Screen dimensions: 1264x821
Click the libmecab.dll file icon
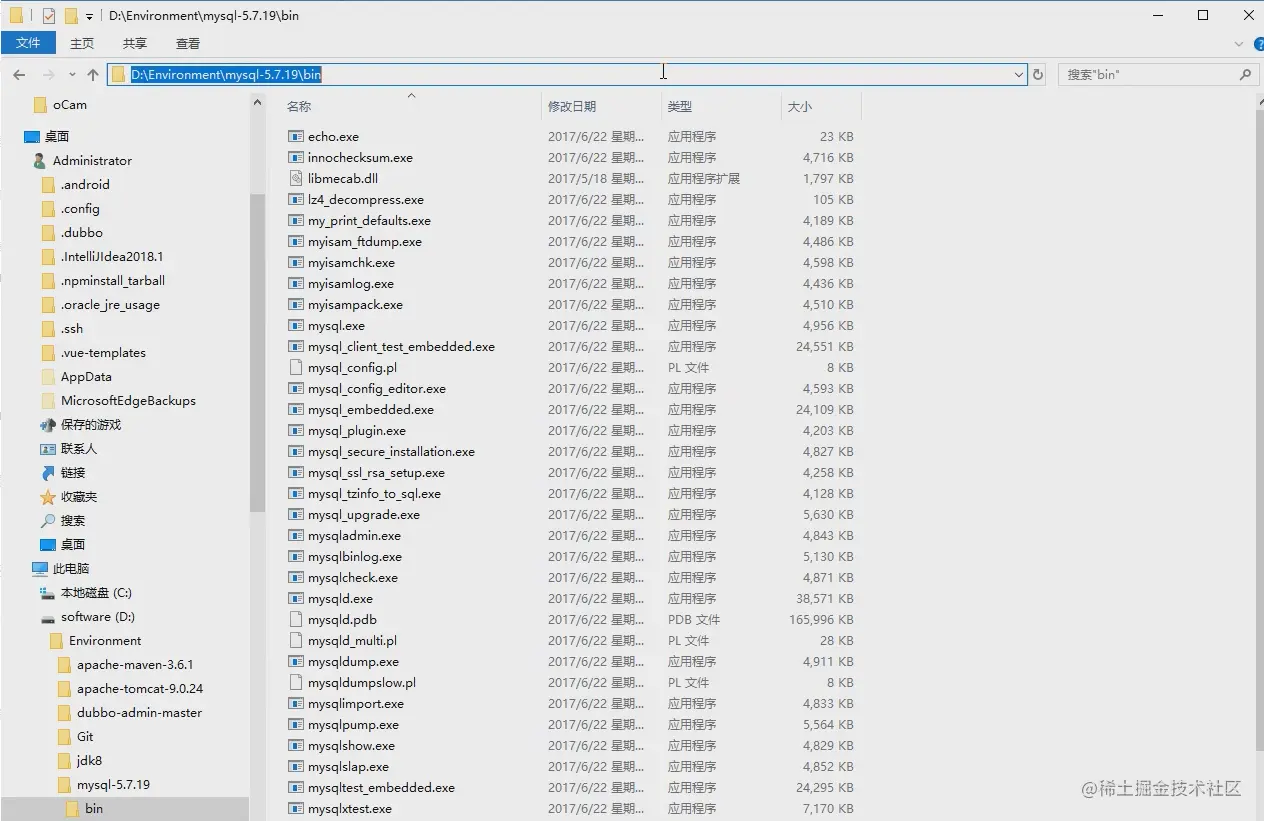295,179
